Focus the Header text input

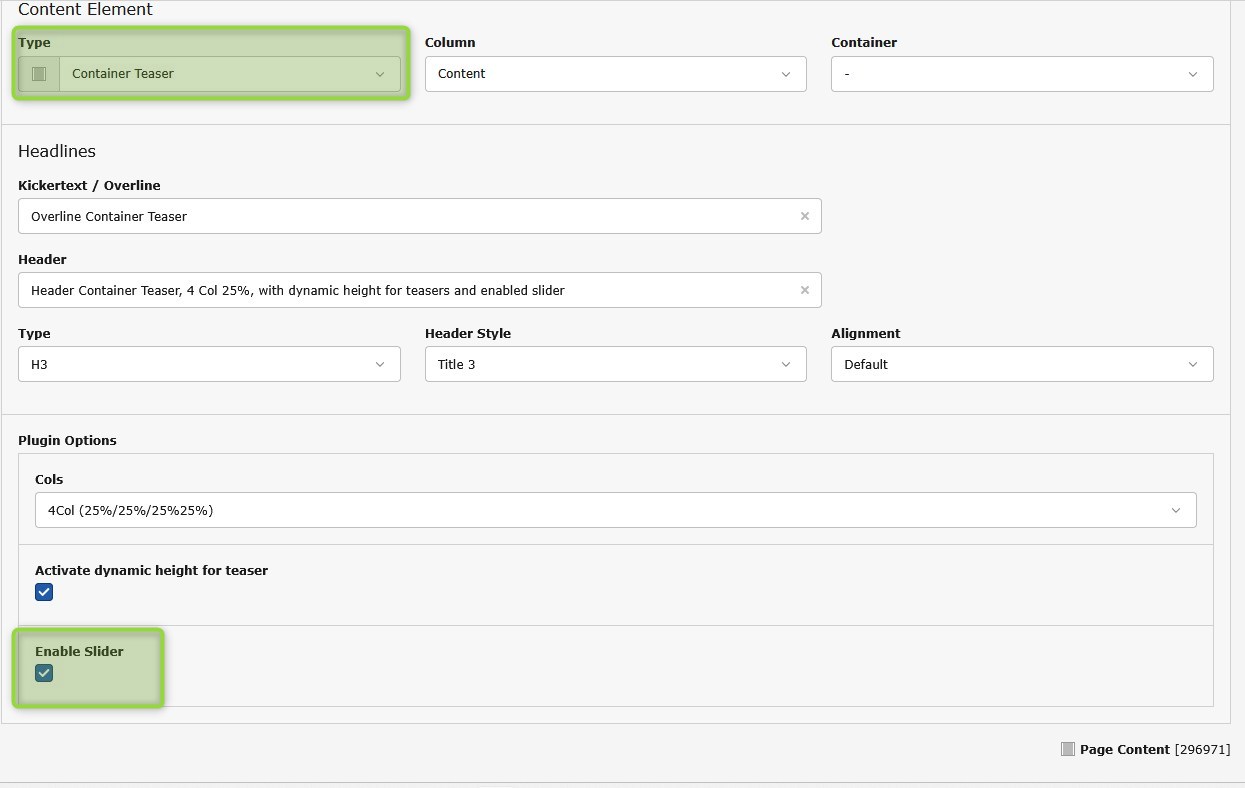coord(400,290)
